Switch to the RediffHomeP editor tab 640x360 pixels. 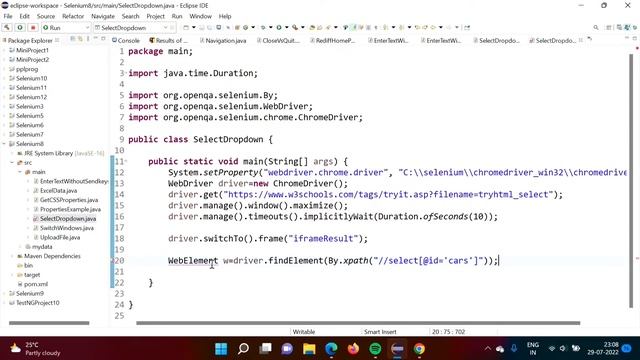pos(333,40)
